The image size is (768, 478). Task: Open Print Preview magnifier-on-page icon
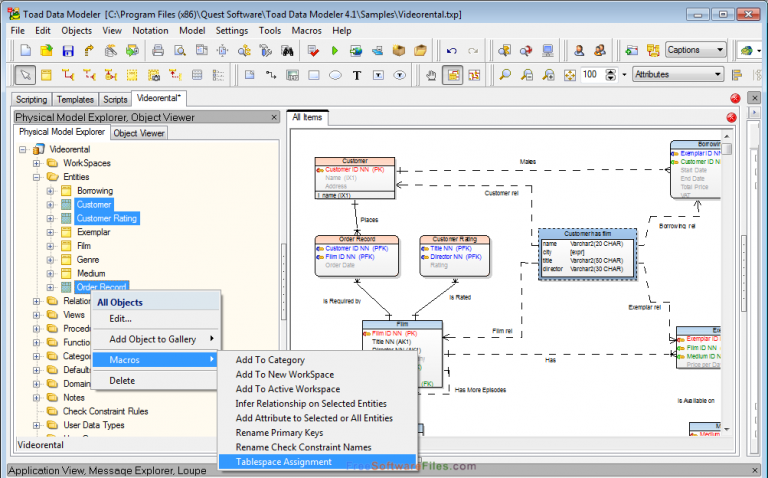tap(180, 50)
